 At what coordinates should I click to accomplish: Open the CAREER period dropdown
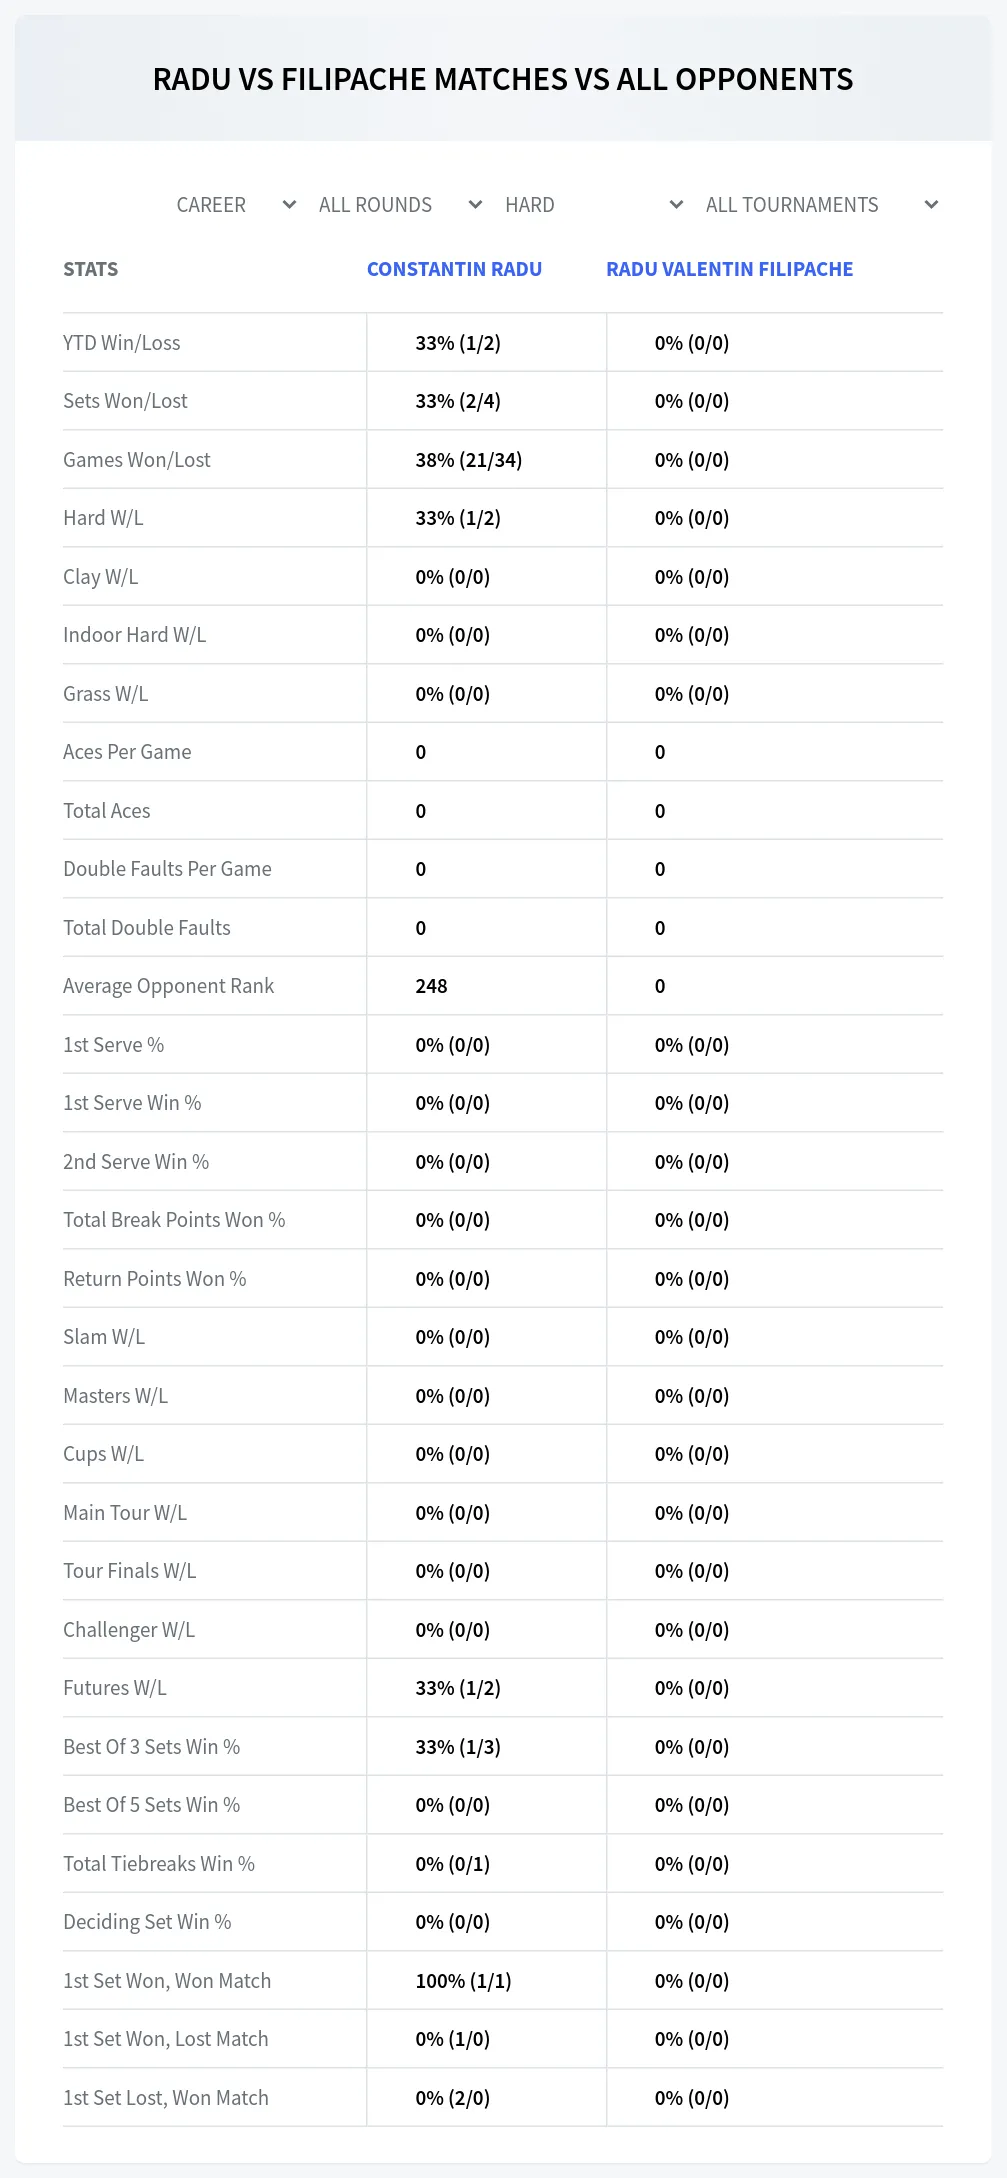[x=236, y=205]
